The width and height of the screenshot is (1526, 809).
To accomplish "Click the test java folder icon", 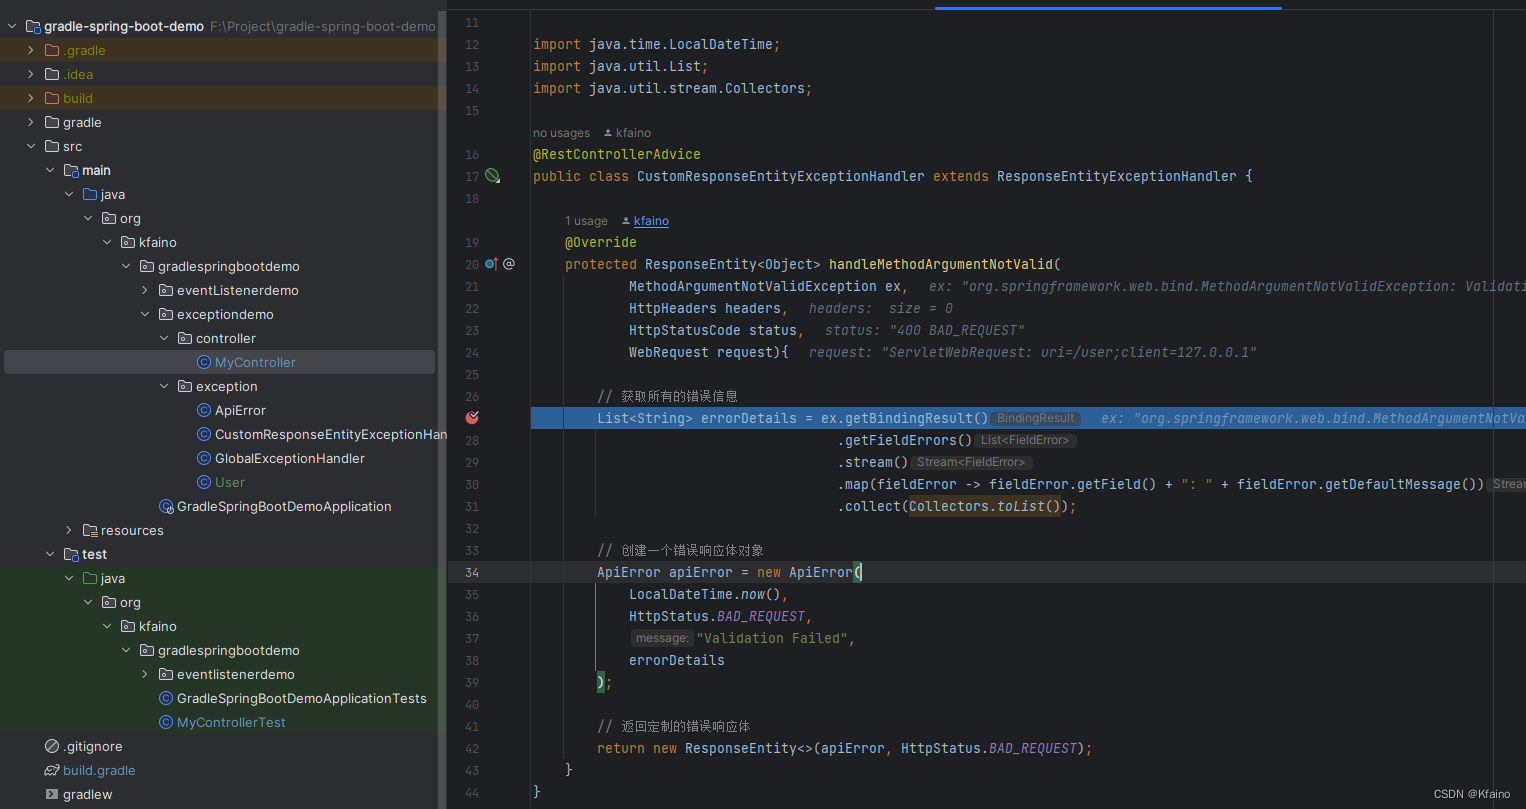I will [90, 578].
